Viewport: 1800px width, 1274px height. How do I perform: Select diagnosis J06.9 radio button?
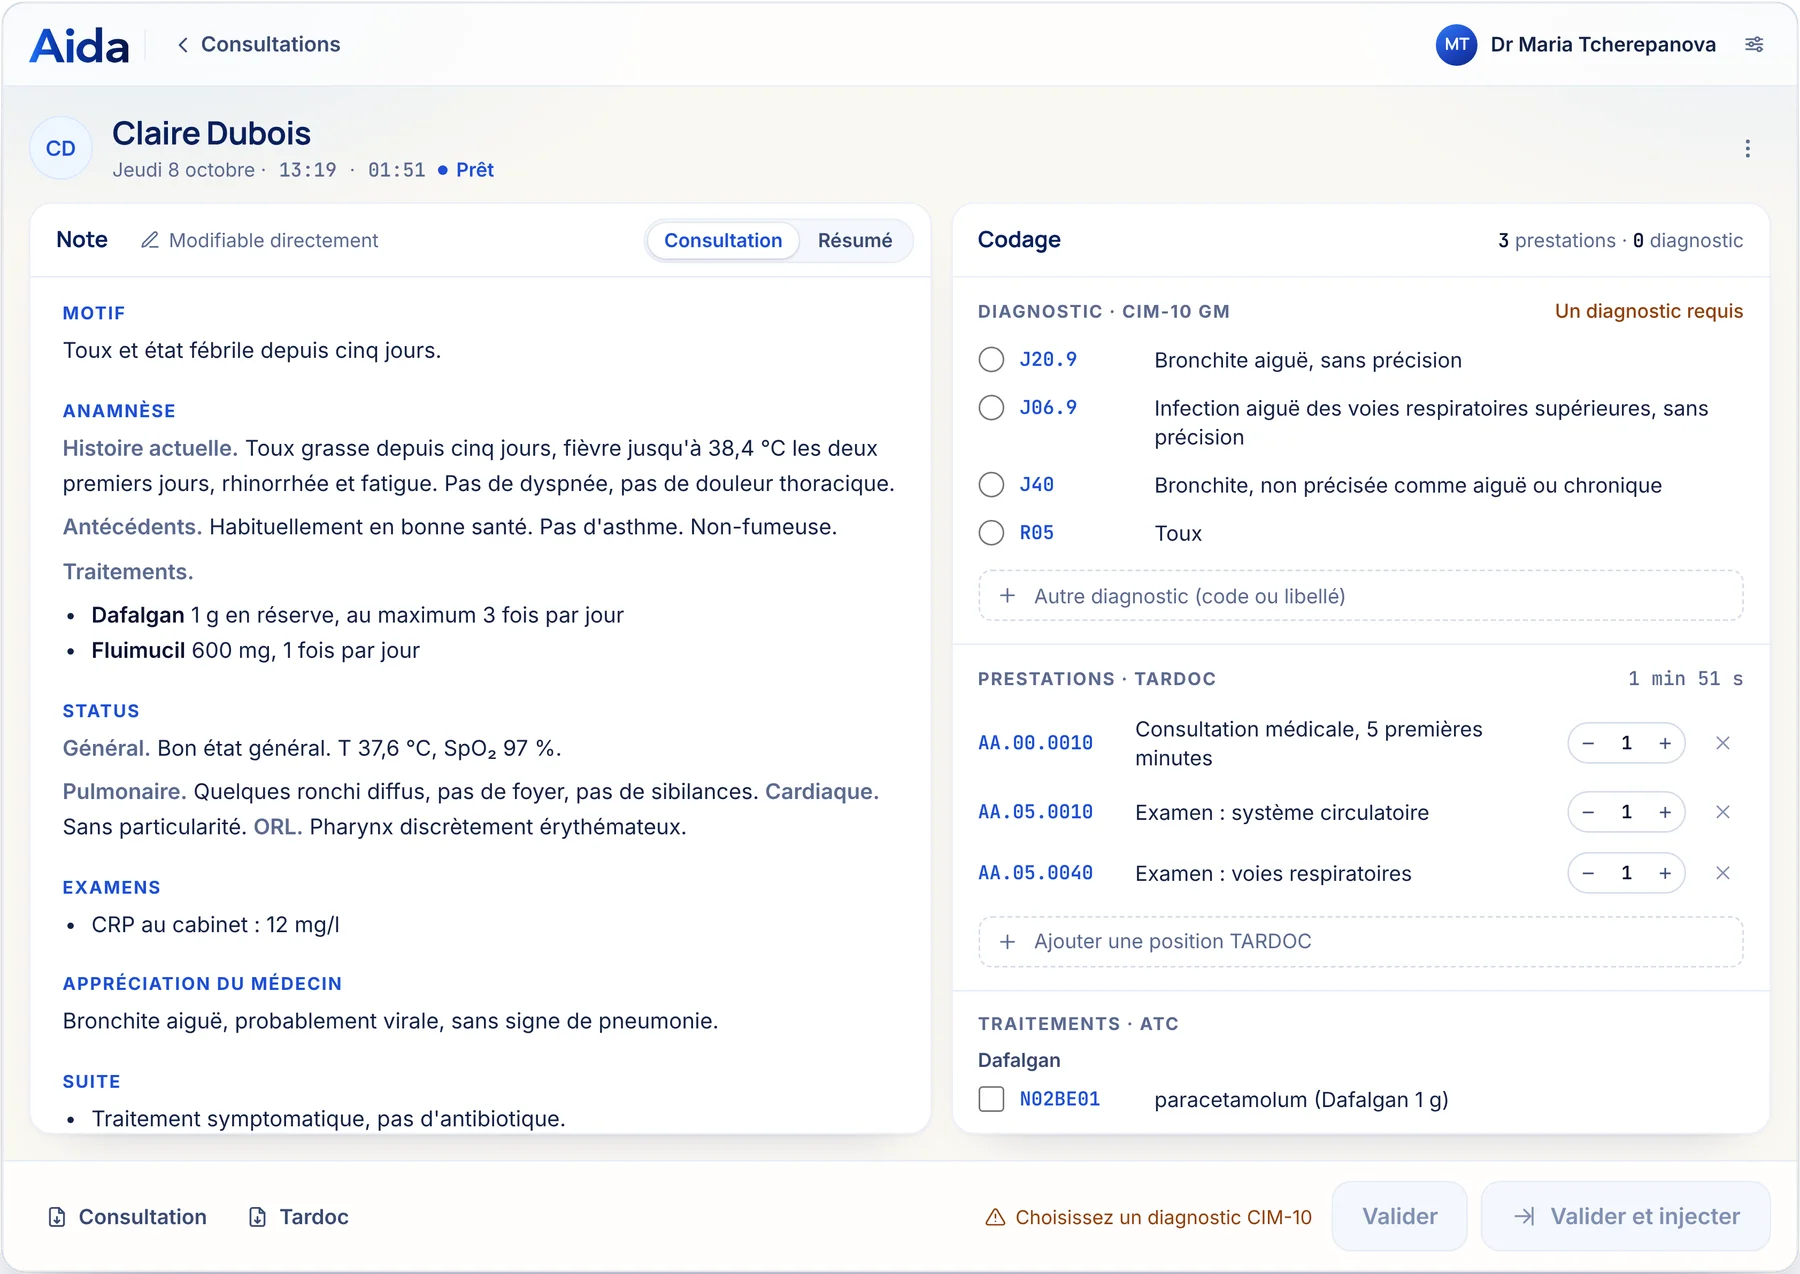pyautogui.click(x=991, y=408)
